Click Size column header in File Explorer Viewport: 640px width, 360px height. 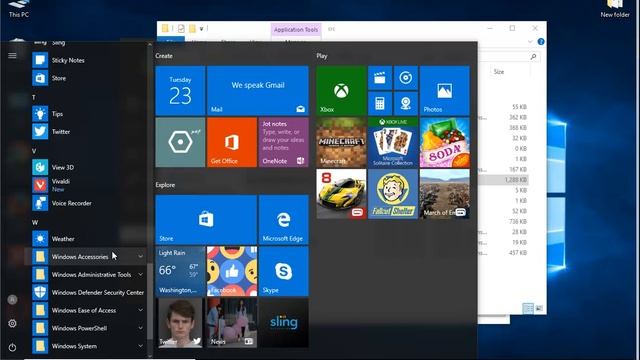click(499, 71)
